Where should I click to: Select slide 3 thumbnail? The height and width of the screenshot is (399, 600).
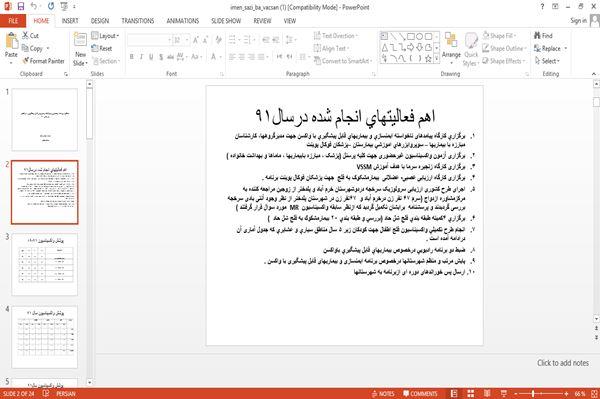[45, 264]
